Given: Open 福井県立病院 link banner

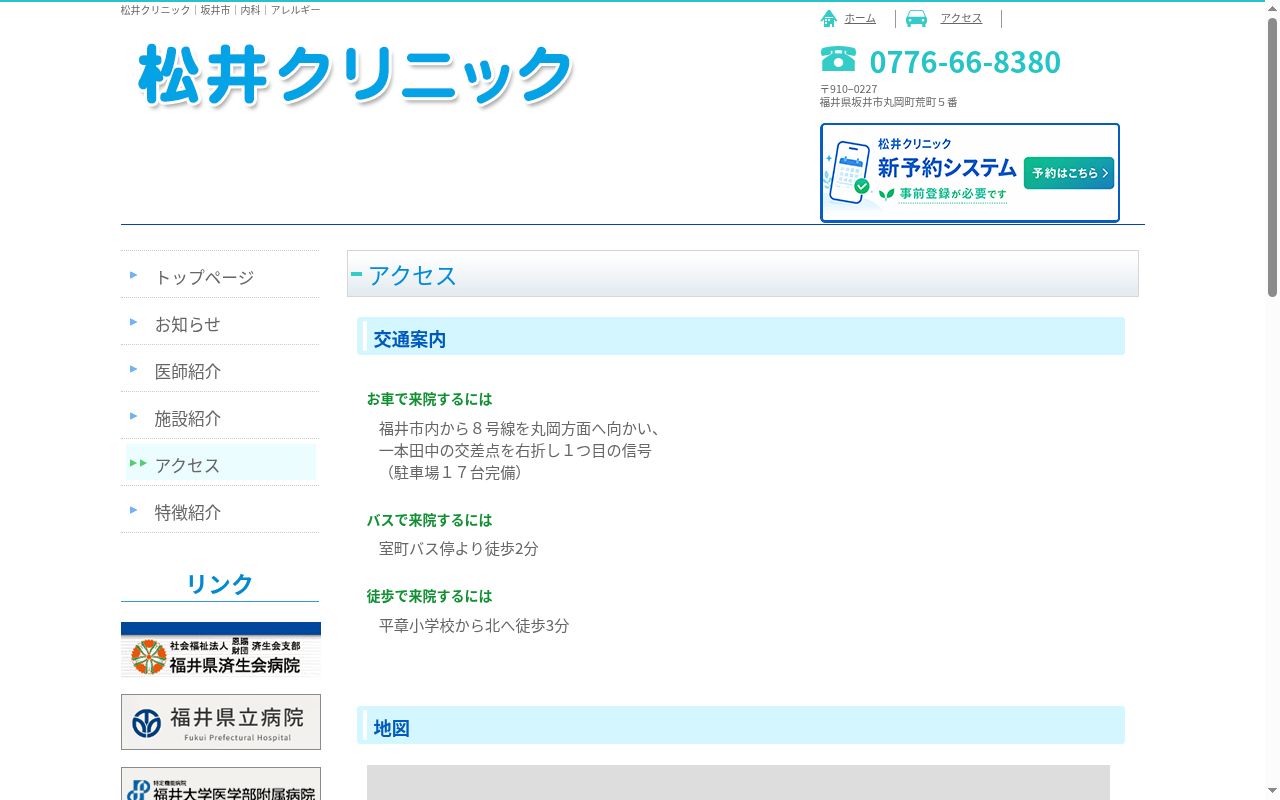Looking at the screenshot, I should point(221,722).
